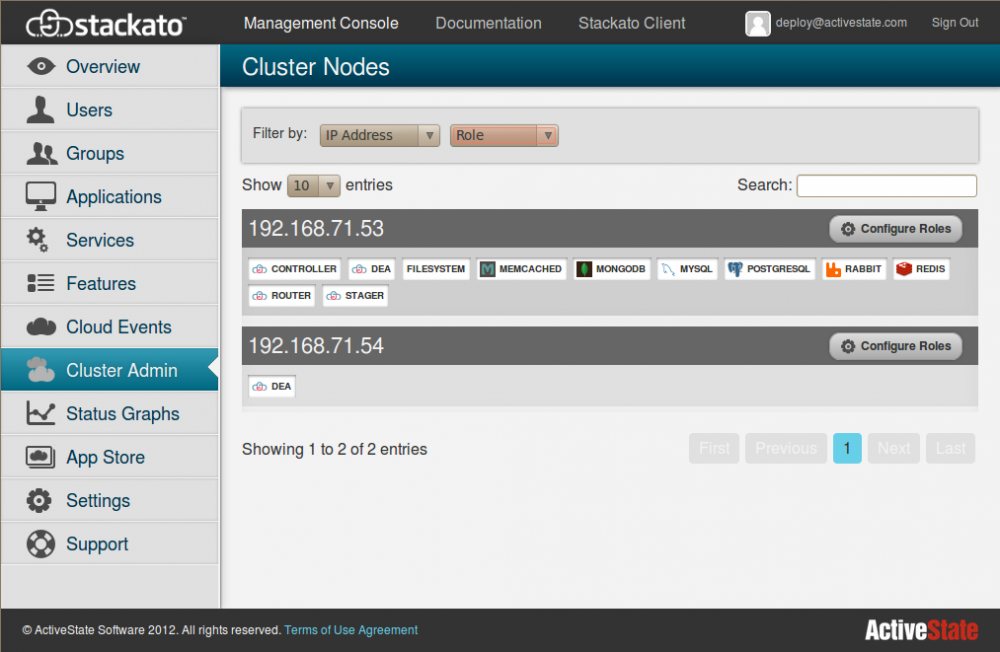Configure Roles for node 192.168.71.54
This screenshot has width=1000, height=652.
pyautogui.click(x=895, y=346)
